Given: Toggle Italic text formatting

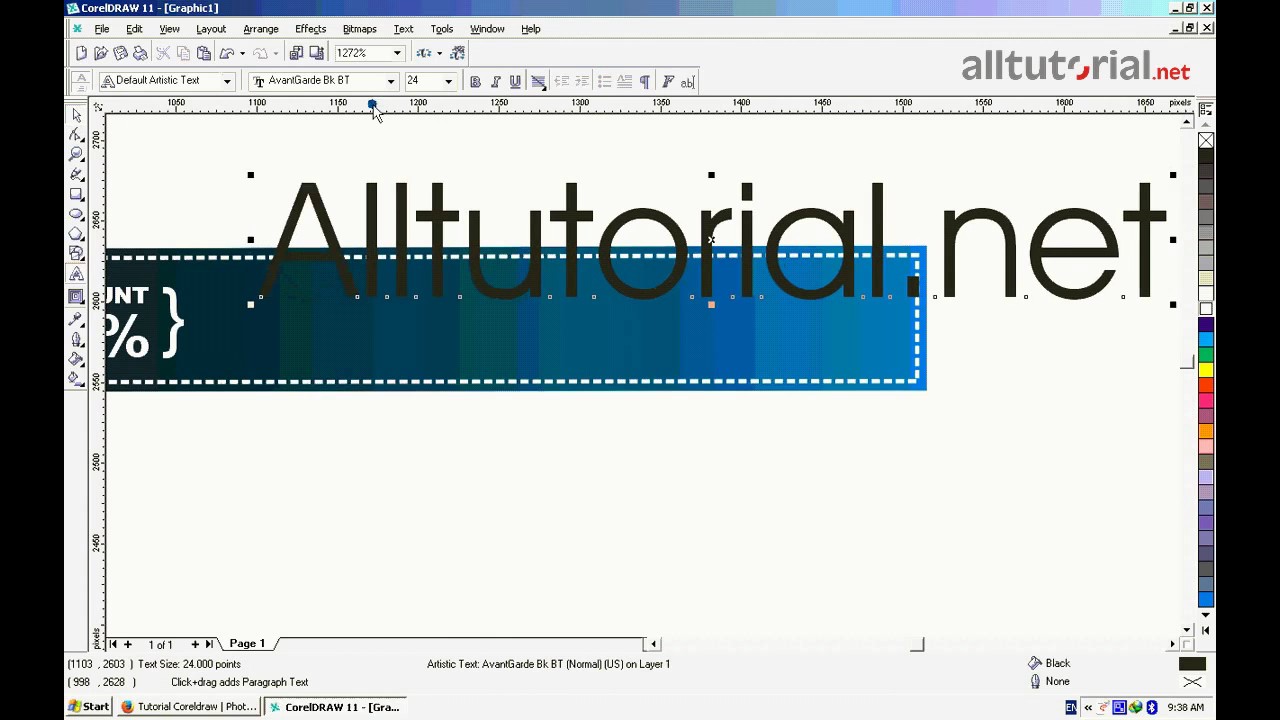Looking at the screenshot, I should (x=495, y=81).
